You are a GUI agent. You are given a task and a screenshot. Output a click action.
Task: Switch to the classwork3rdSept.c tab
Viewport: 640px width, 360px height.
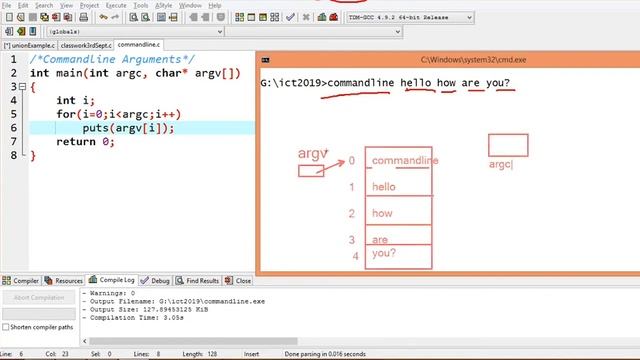point(86,45)
